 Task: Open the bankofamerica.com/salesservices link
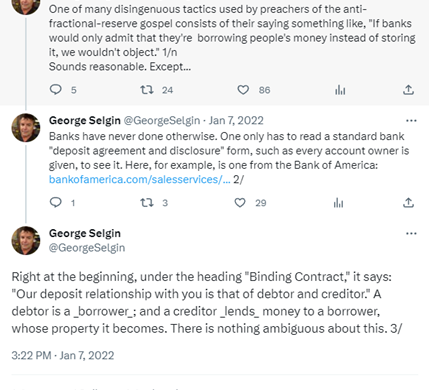tap(140, 179)
